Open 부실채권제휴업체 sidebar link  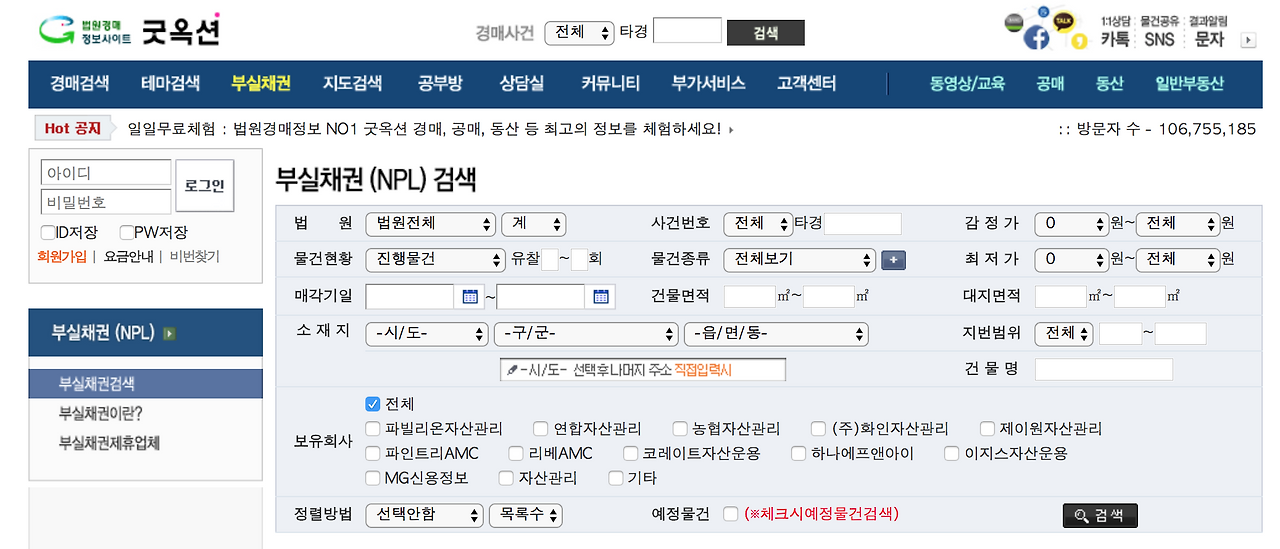(109, 443)
